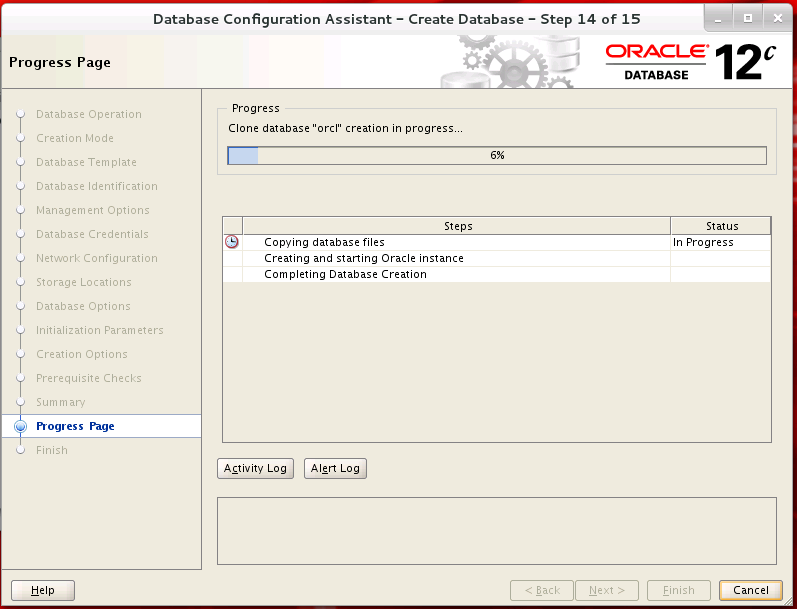Click the Steps column header
Image resolution: width=797 pixels, height=609 pixels.
pyautogui.click(x=457, y=226)
